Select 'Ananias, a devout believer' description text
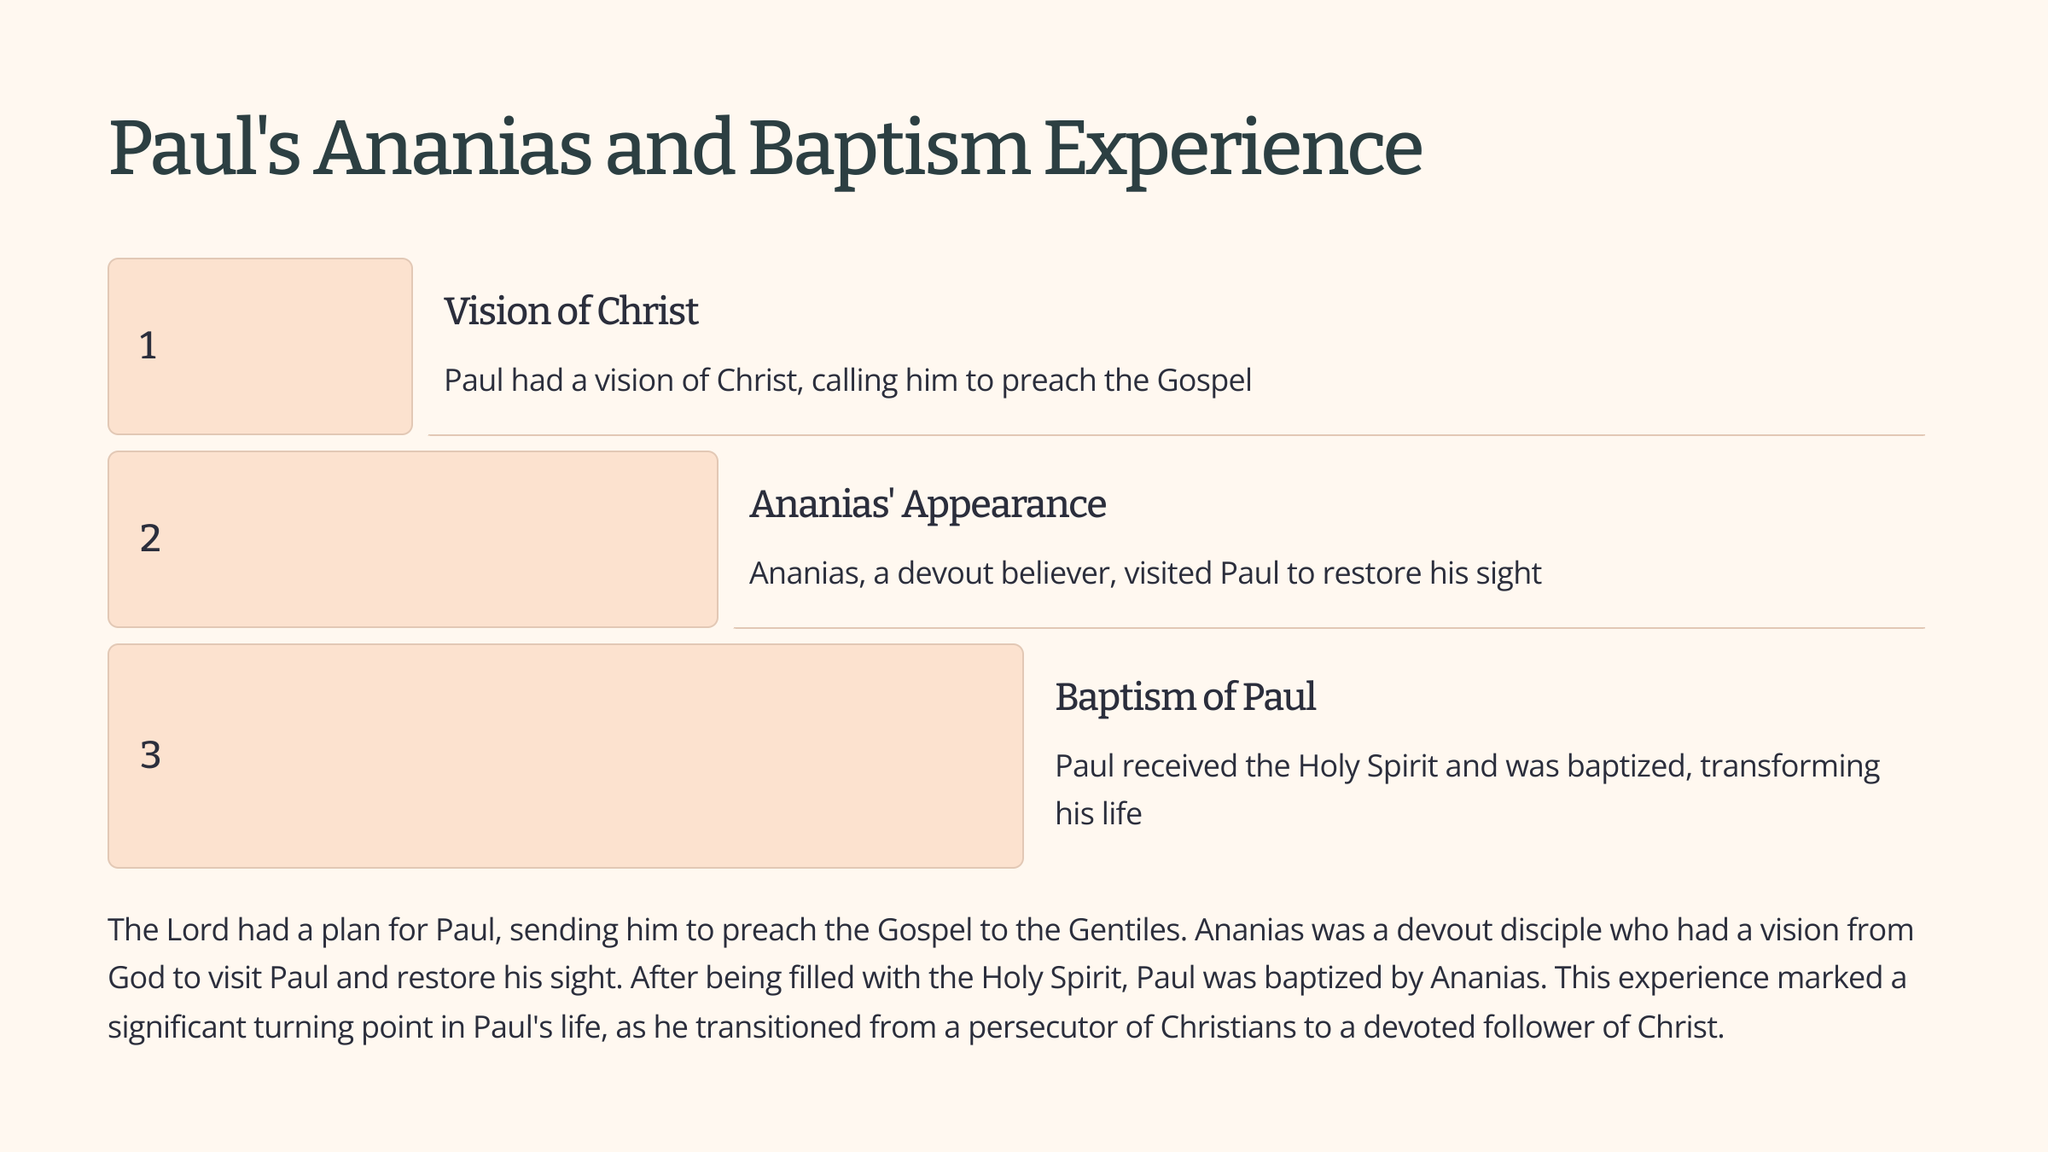This screenshot has width=2048, height=1152. pyautogui.click(x=1144, y=574)
